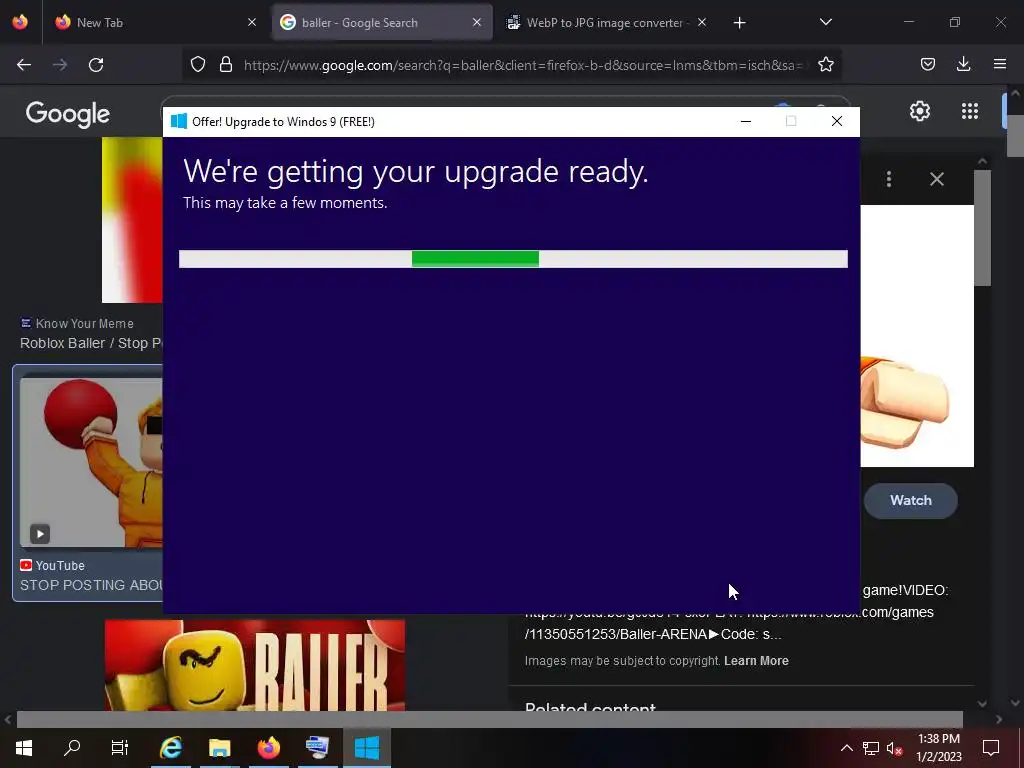Screen dimensions: 1024x768
Task: Click the page horizontal scrollbar
Action: tap(490, 719)
